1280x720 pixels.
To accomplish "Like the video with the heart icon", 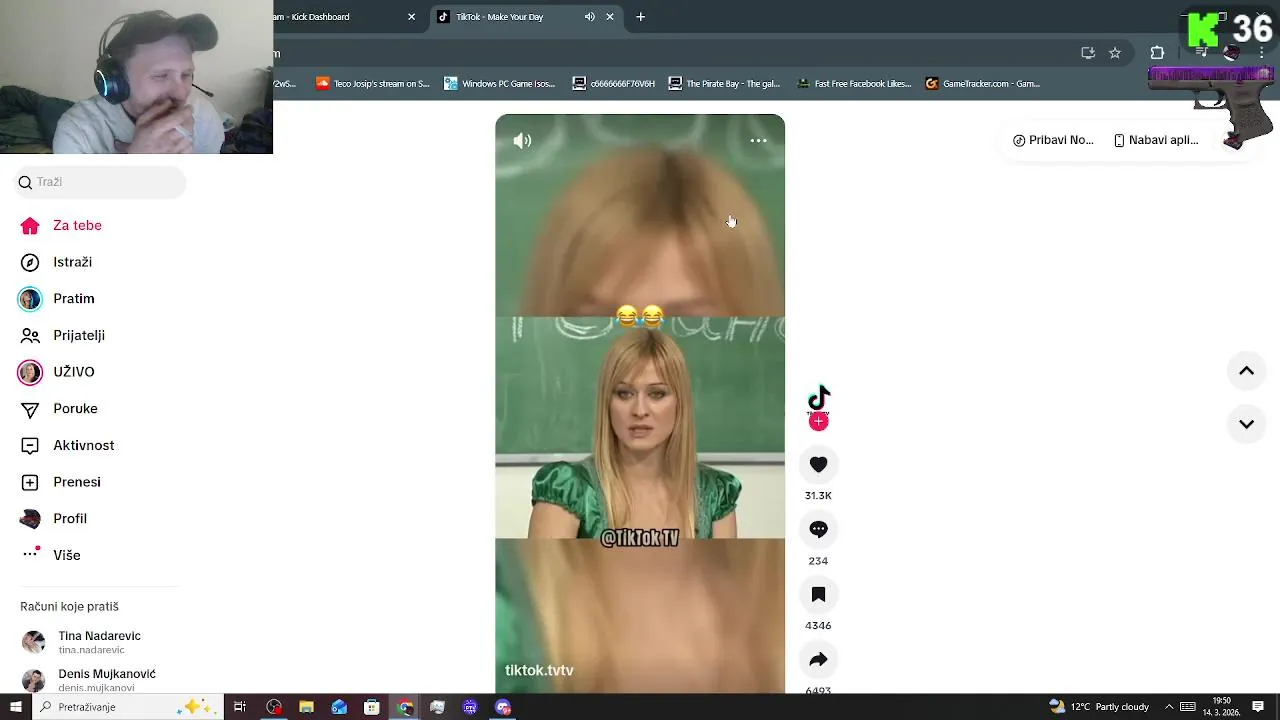I will [818, 464].
